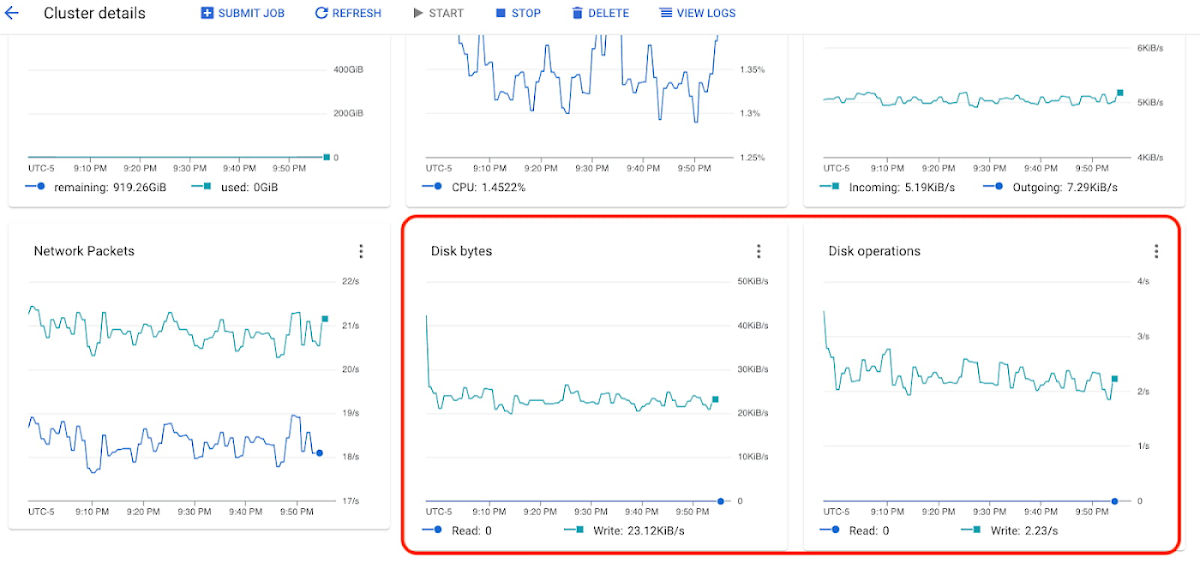This screenshot has width=1200, height=569.
Task: Toggle 'Write: 23.12KiB/s' legend entry
Action: tap(624, 531)
